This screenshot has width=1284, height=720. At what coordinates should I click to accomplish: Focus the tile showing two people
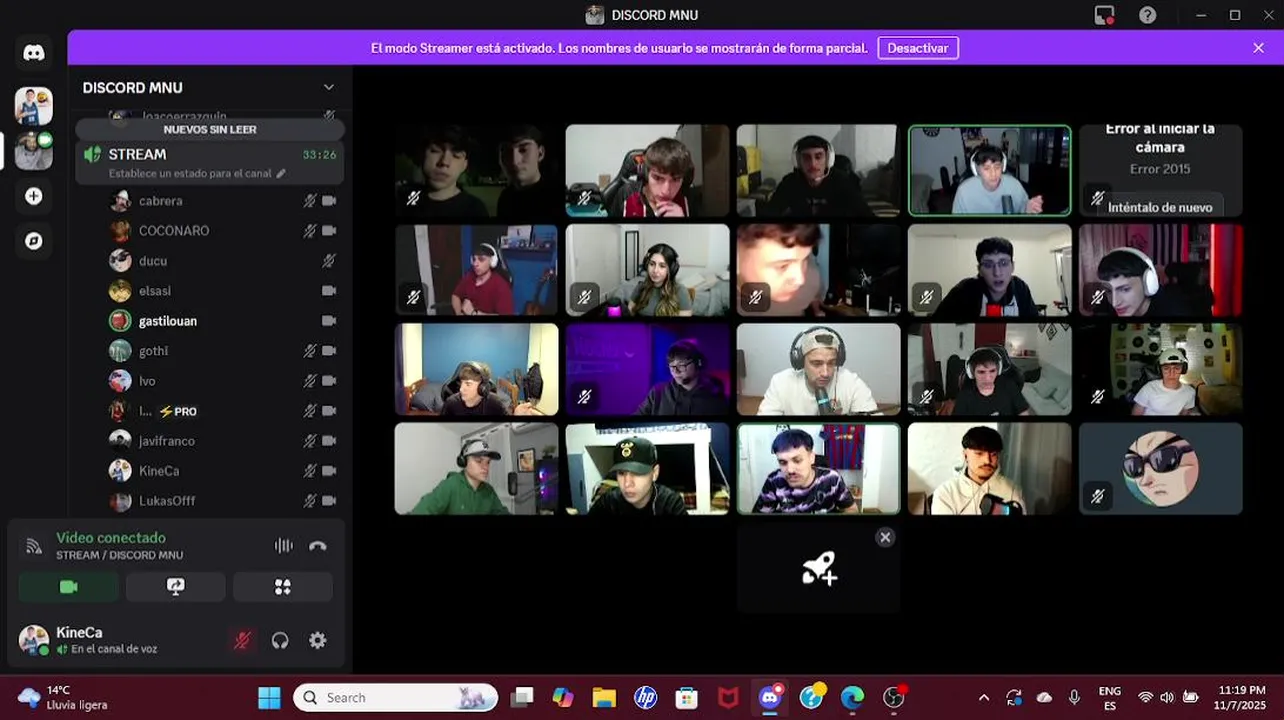[x=476, y=170]
